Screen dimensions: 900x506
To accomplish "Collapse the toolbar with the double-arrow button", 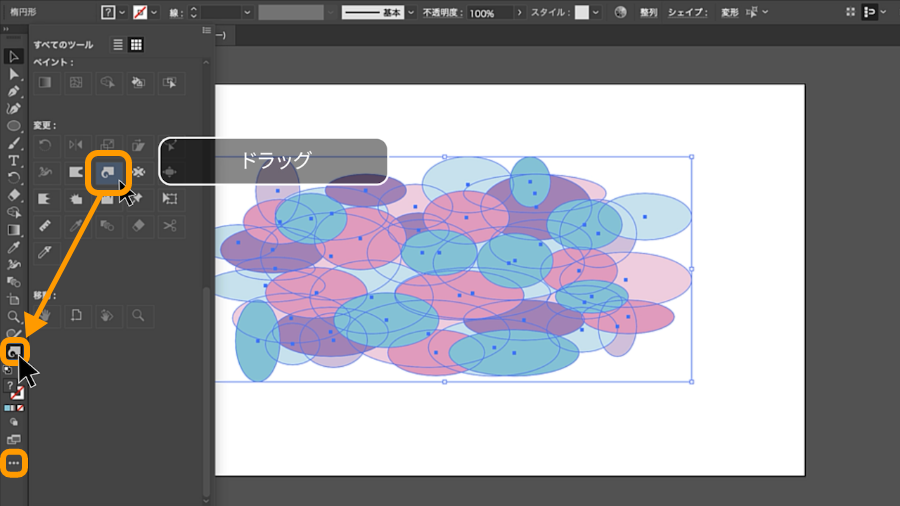I will 6,29.
